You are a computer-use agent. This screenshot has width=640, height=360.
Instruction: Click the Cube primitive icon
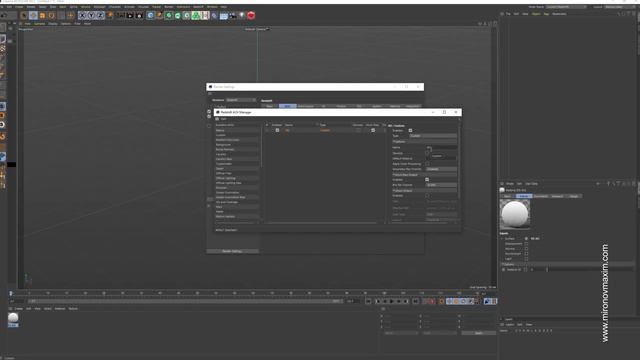tap(150, 16)
